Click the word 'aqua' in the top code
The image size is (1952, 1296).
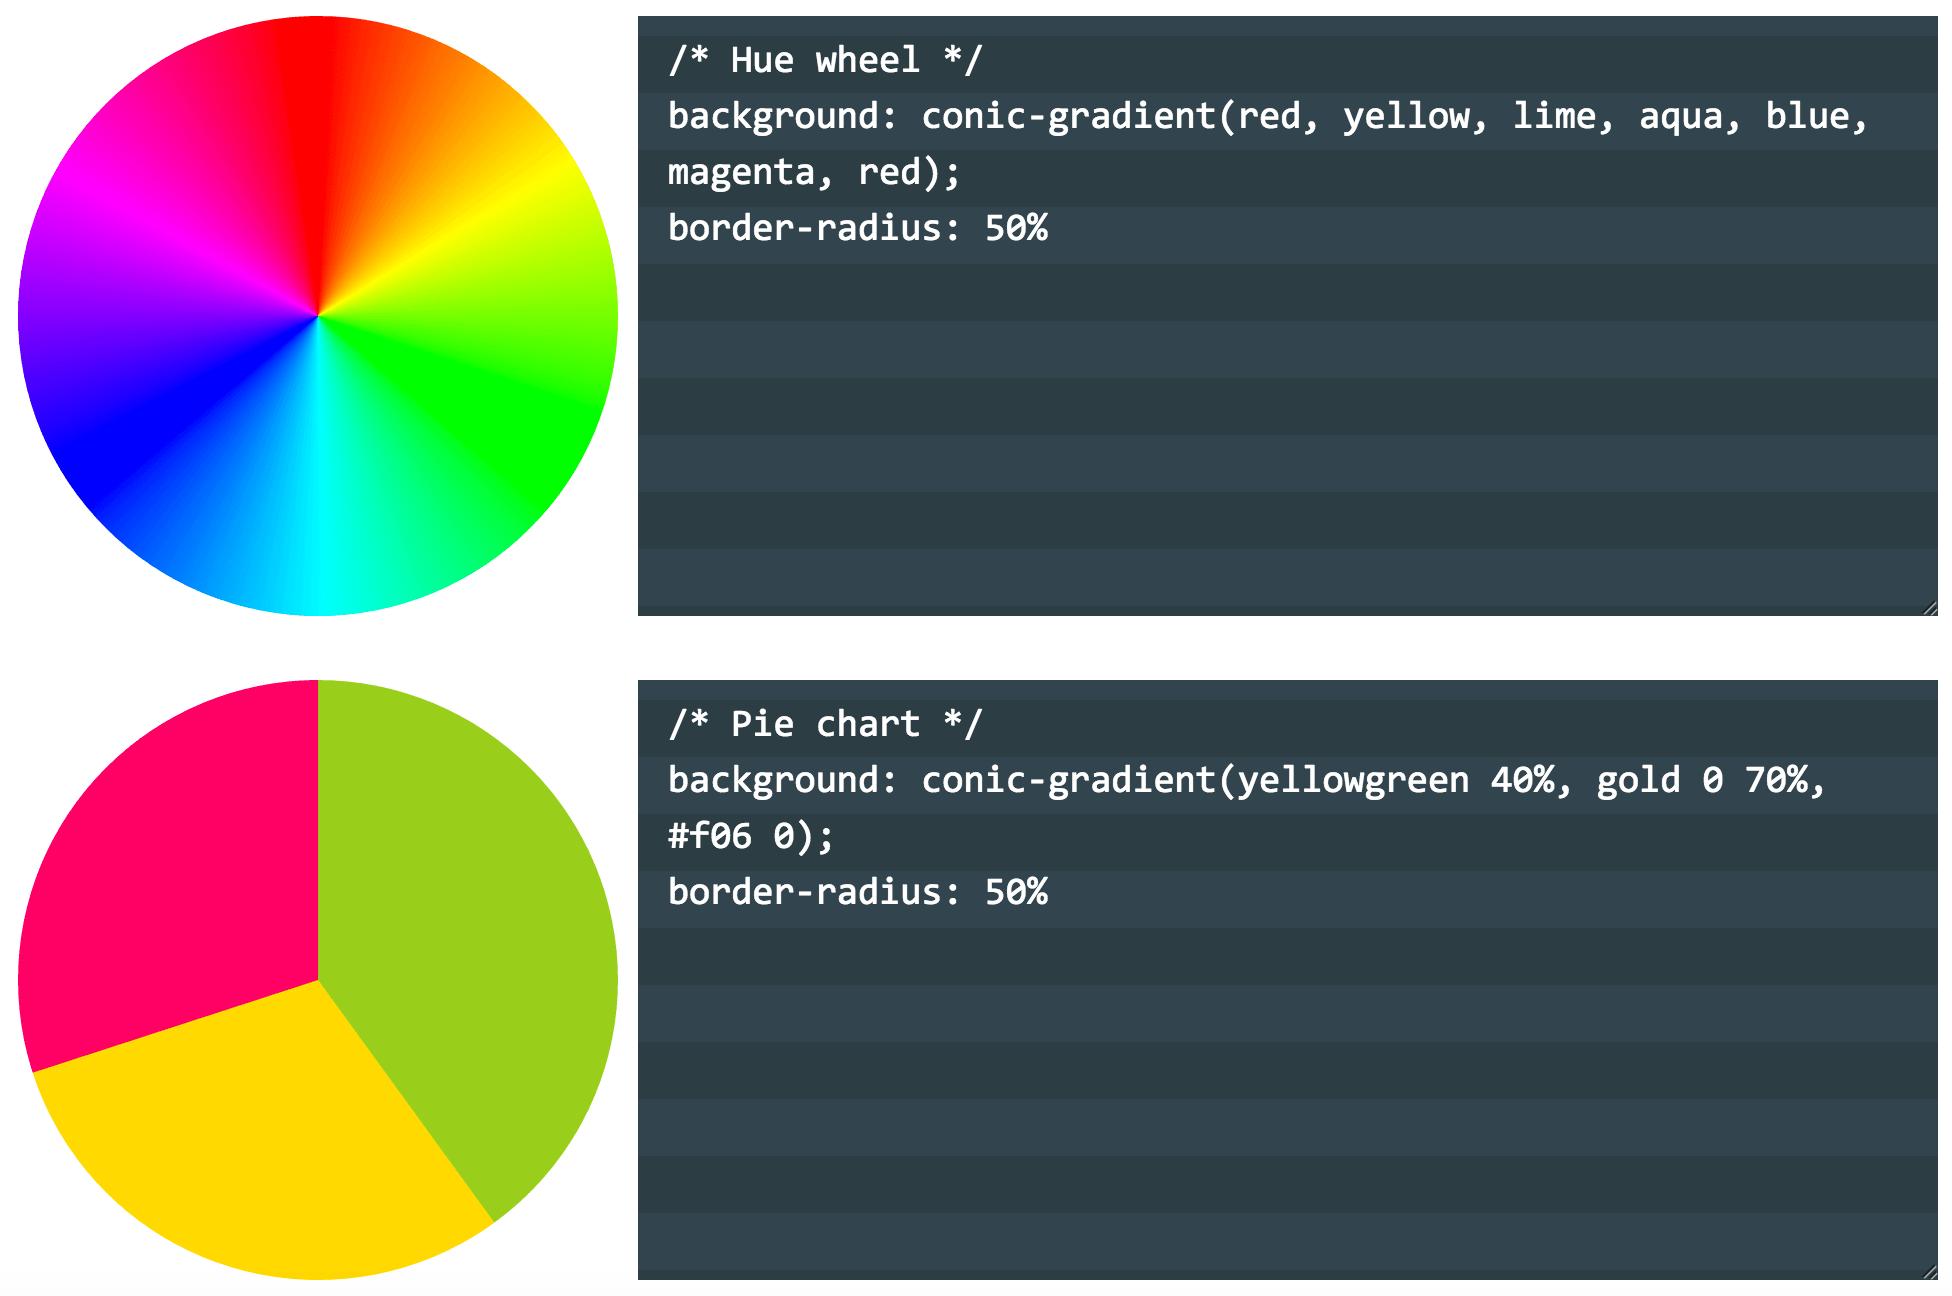coord(1680,116)
